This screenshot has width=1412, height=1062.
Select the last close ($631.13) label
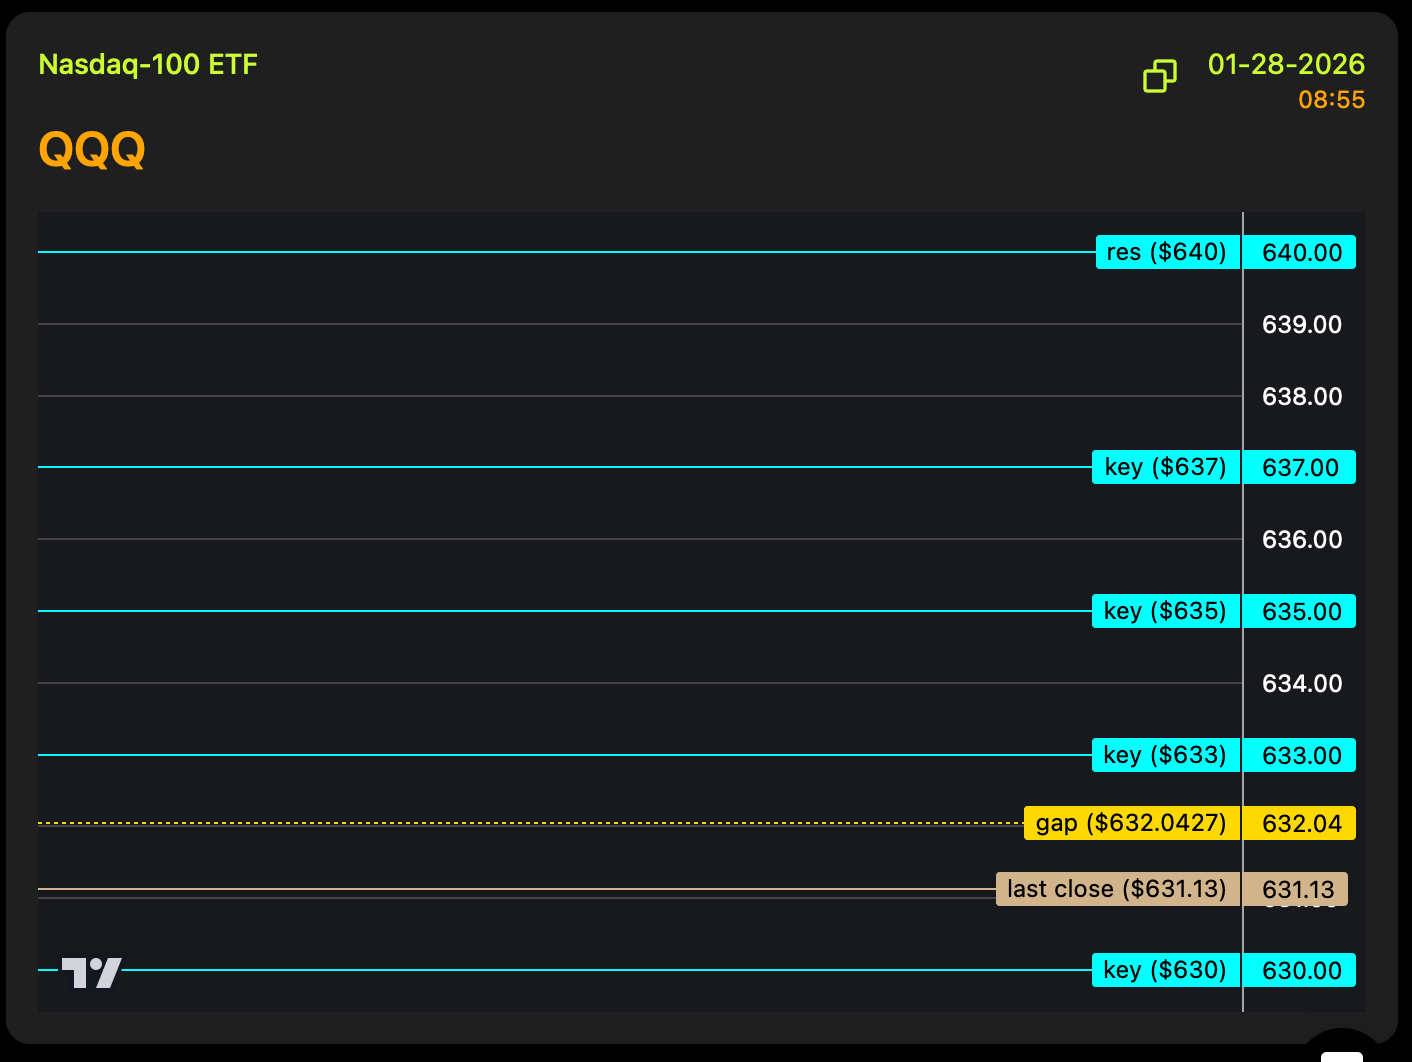[1118, 889]
